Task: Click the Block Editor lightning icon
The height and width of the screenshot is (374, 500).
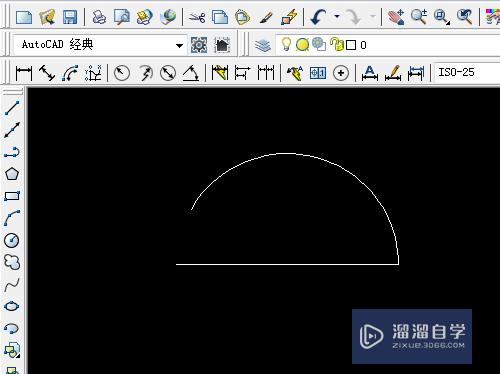Action: pyautogui.click(x=289, y=17)
